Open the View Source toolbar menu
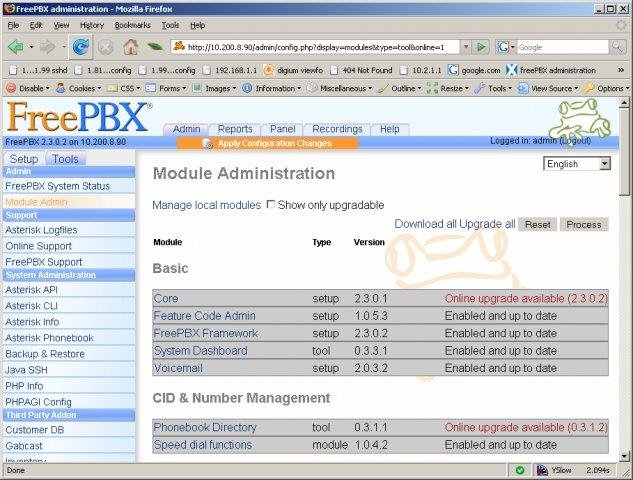Screen dimensions: 633x480 tap(548, 88)
